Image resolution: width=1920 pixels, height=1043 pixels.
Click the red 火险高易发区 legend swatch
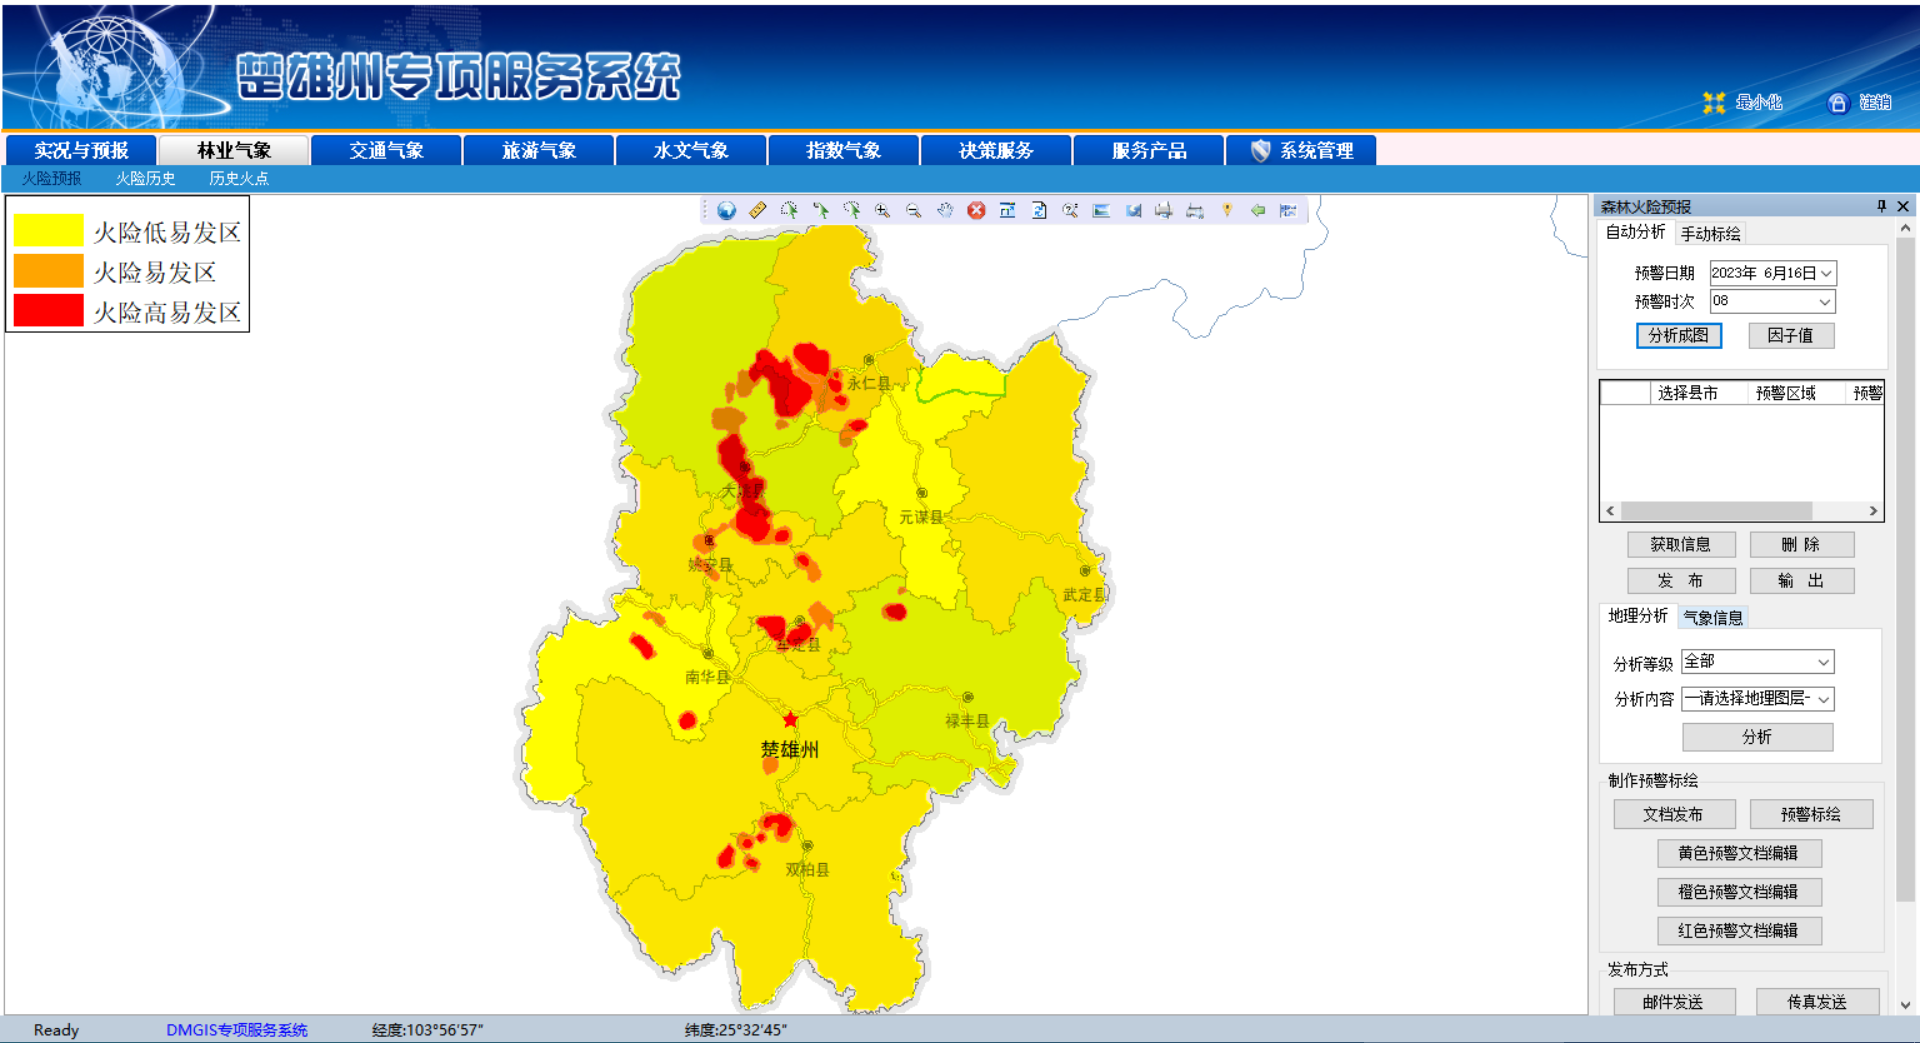(48, 311)
